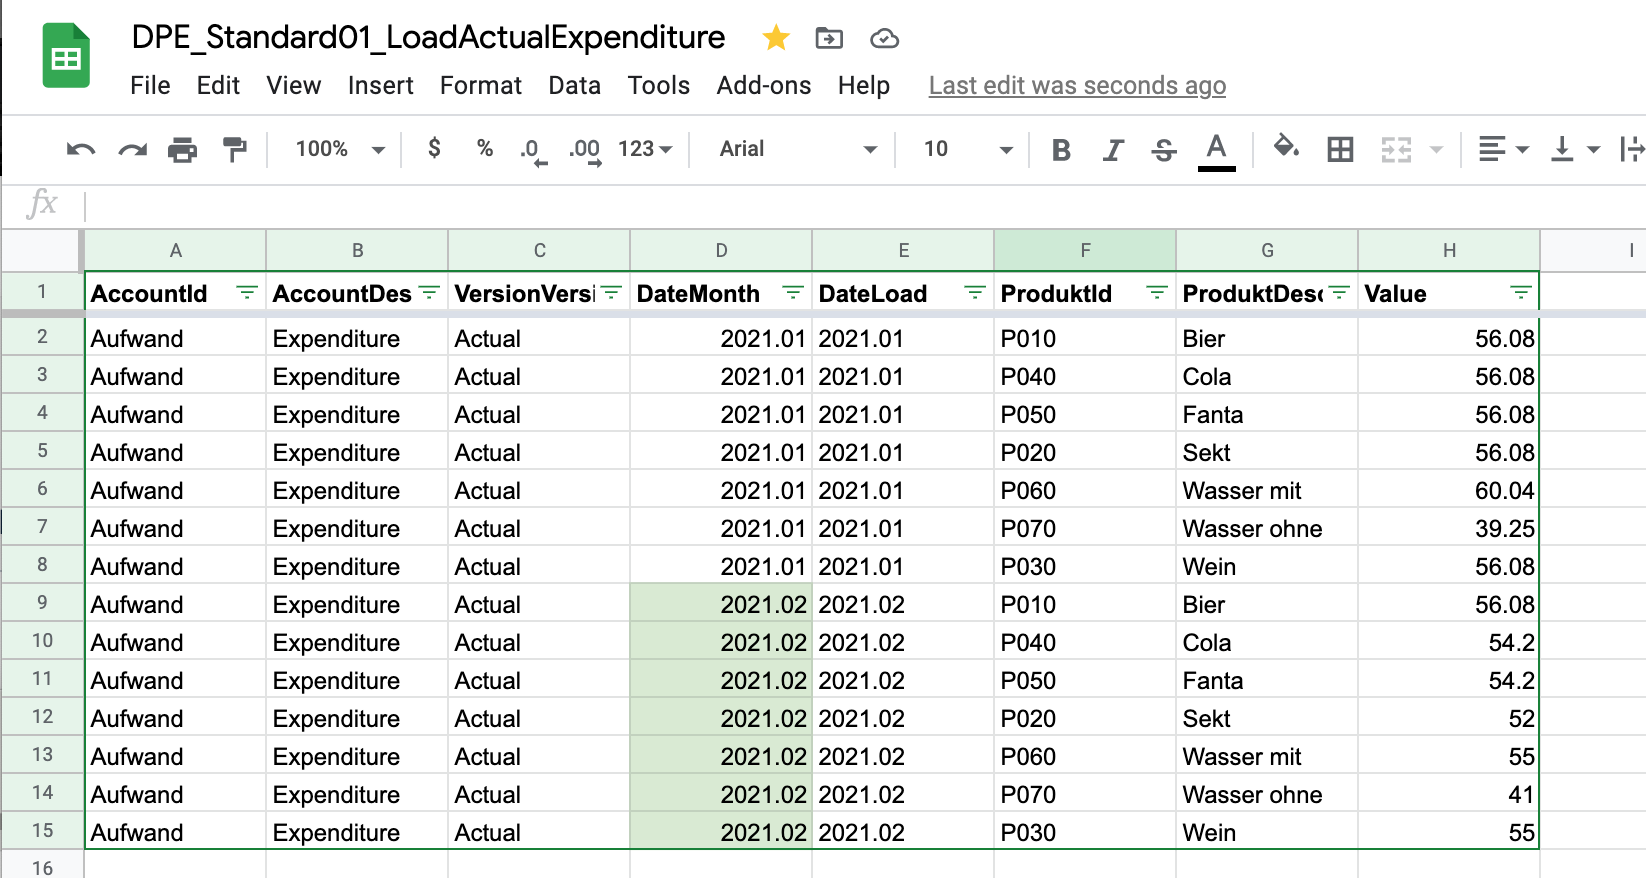Screen dimensions: 1646x878
Task: Select cell with value 60.04
Action: [1448, 490]
